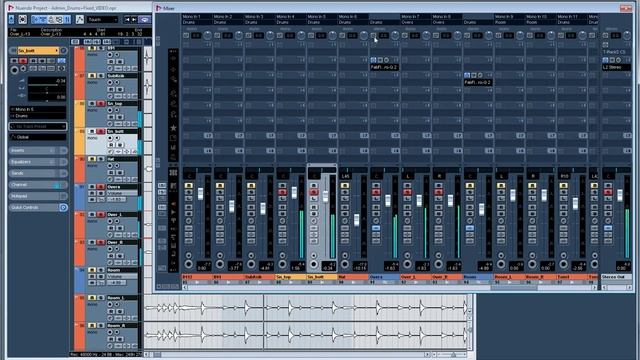Click the Quick Controls circular icon in inspector
The width and height of the screenshot is (640, 360).
pos(63,207)
